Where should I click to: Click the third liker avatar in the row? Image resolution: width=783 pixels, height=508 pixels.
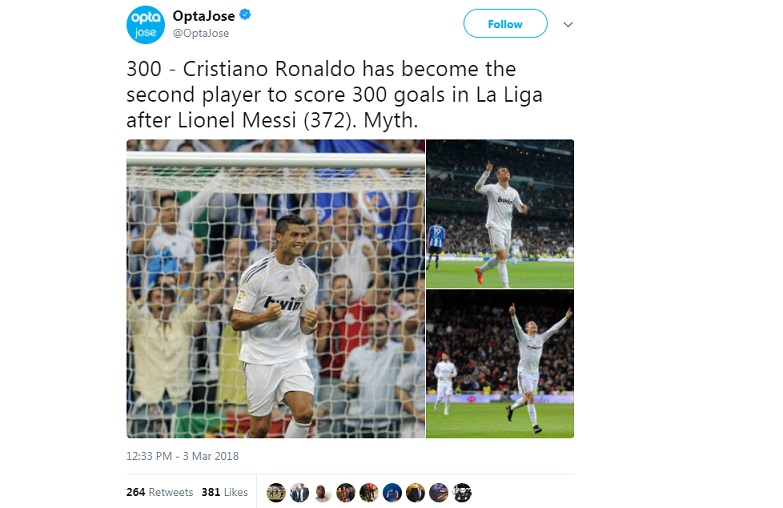323,493
